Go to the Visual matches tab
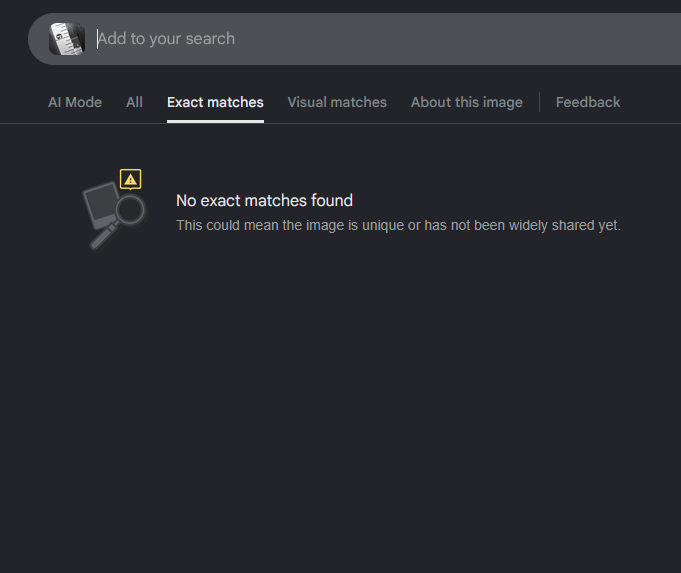Image resolution: width=681 pixels, height=573 pixels. point(337,102)
